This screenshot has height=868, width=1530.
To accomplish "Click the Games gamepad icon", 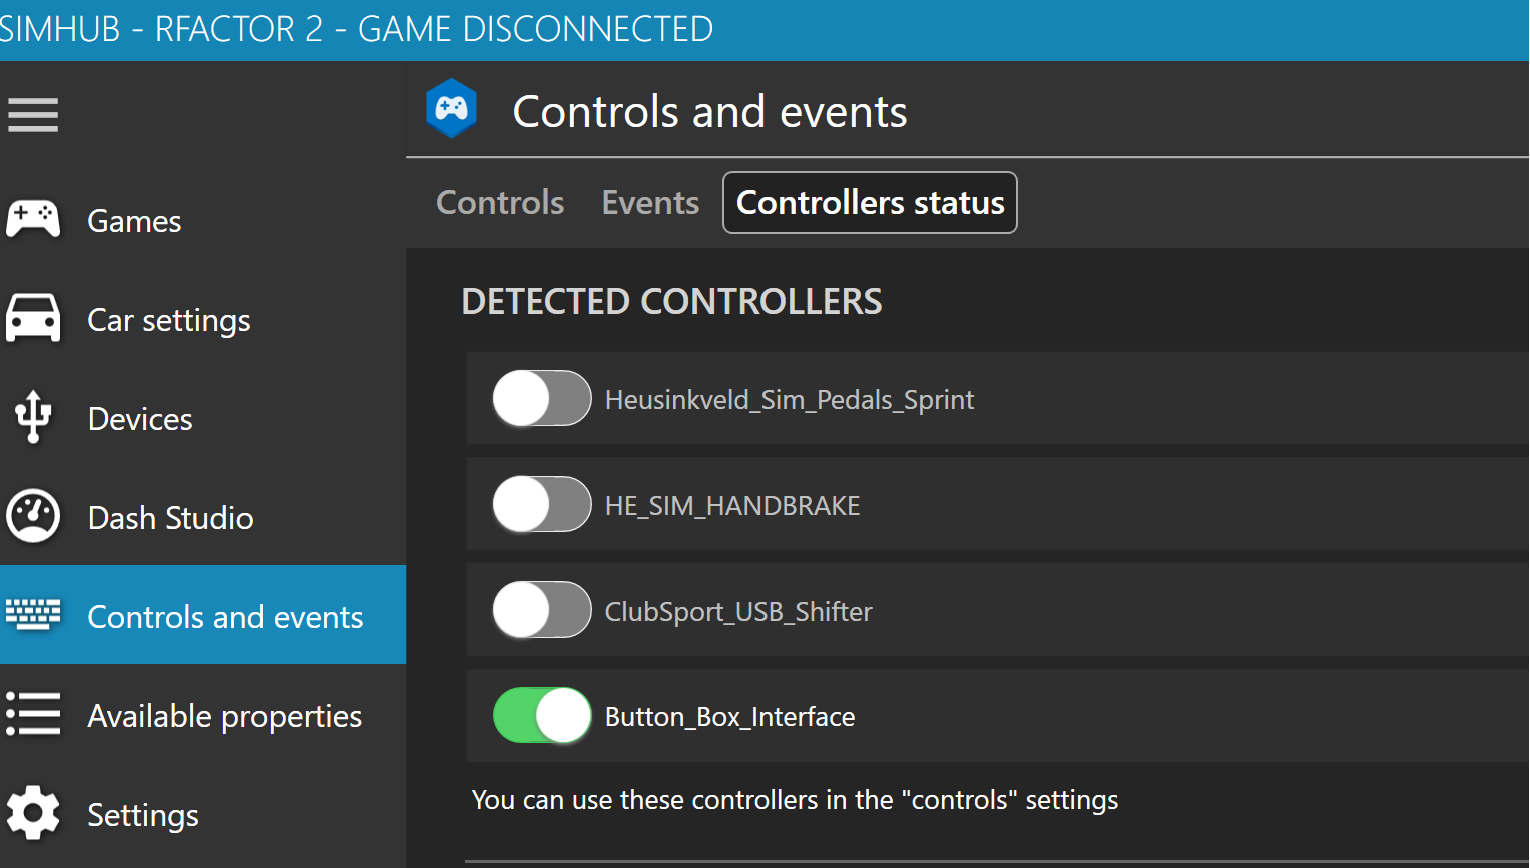I will pos(33,219).
